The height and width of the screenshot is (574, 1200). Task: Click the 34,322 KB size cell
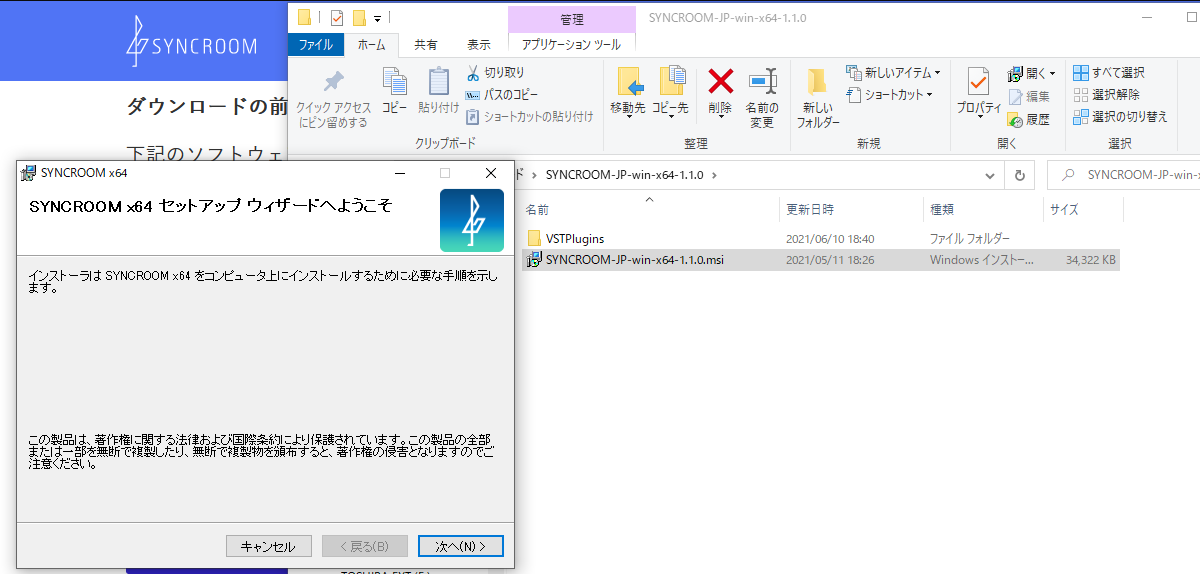click(1090, 260)
